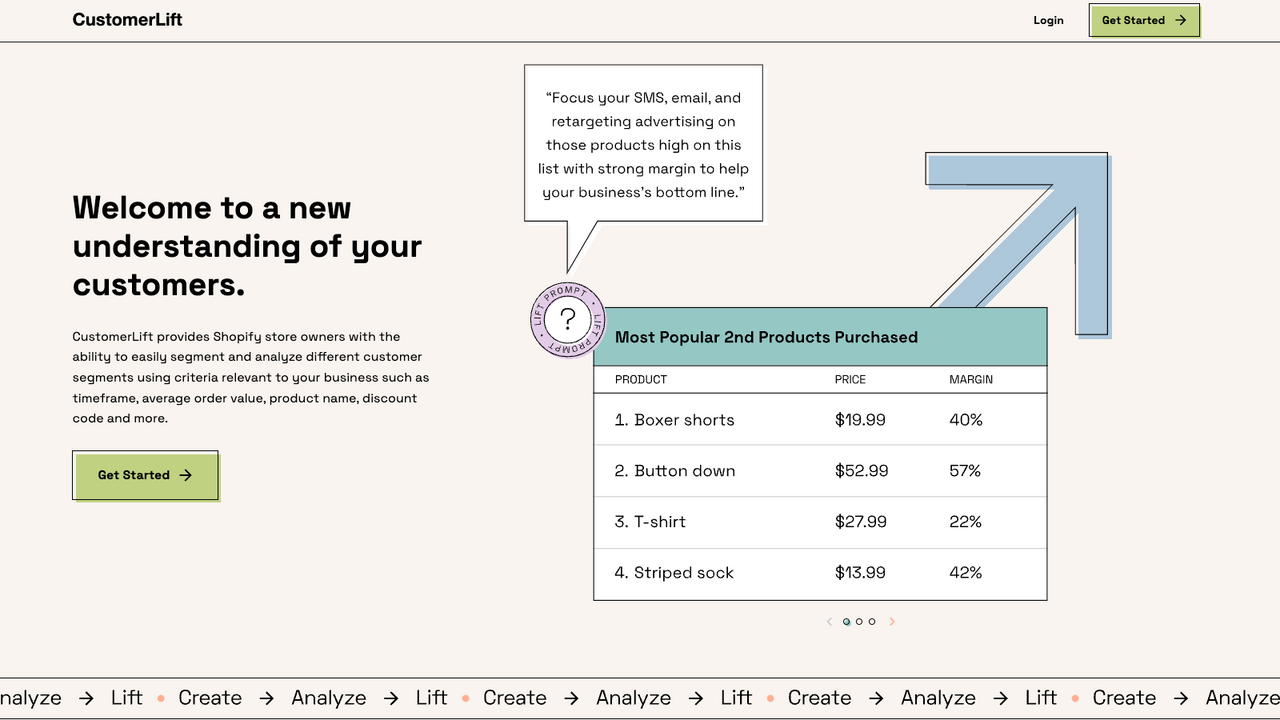Screen dimensions: 1280x720
Task: Select the first carousel dot indicator
Action: tap(846, 622)
